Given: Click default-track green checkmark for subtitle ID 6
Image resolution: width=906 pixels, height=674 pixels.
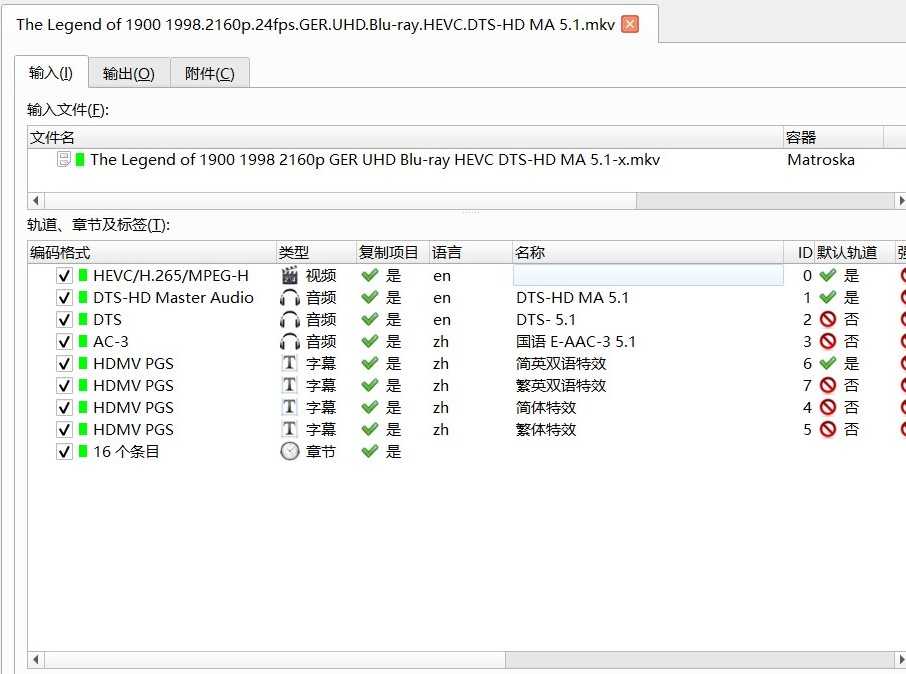Looking at the screenshot, I should point(828,364).
